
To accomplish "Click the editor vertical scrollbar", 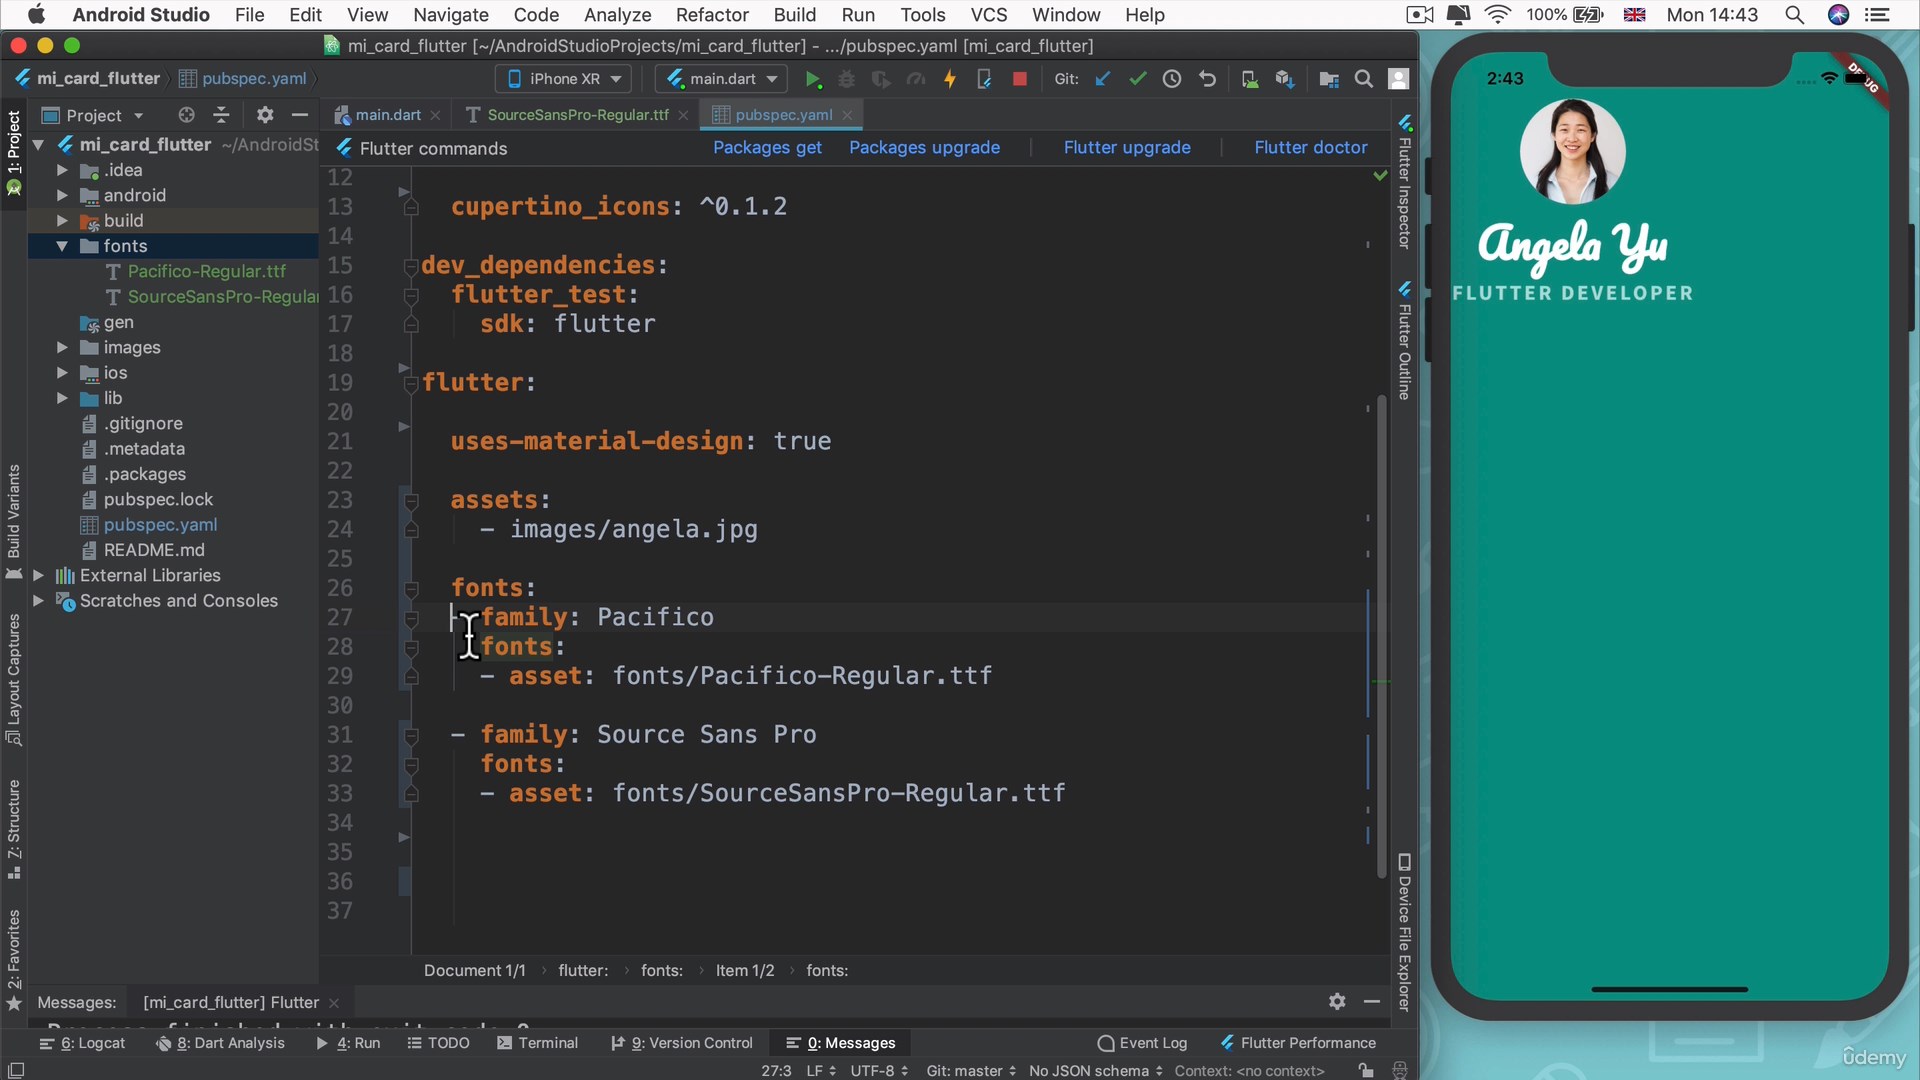I will [x=1382, y=635].
